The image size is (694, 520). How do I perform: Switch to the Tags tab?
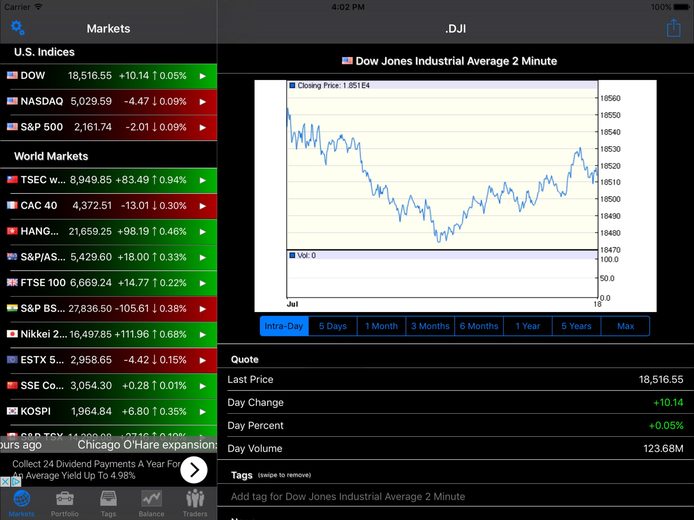(x=108, y=504)
